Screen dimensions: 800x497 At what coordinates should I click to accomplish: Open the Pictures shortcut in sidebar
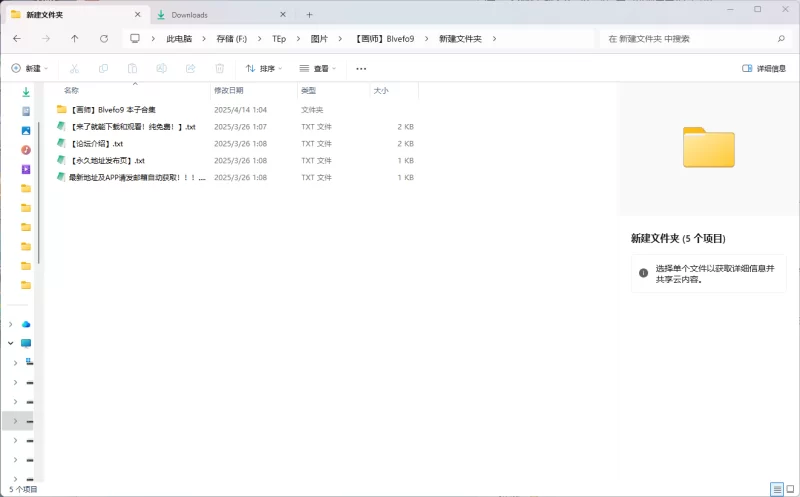click(x=26, y=130)
